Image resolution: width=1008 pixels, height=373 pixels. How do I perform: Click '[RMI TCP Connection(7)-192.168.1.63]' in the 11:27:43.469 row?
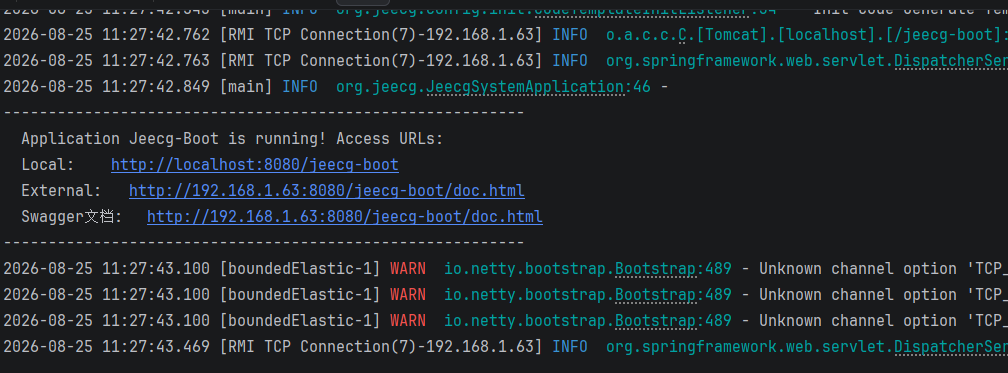click(381, 347)
